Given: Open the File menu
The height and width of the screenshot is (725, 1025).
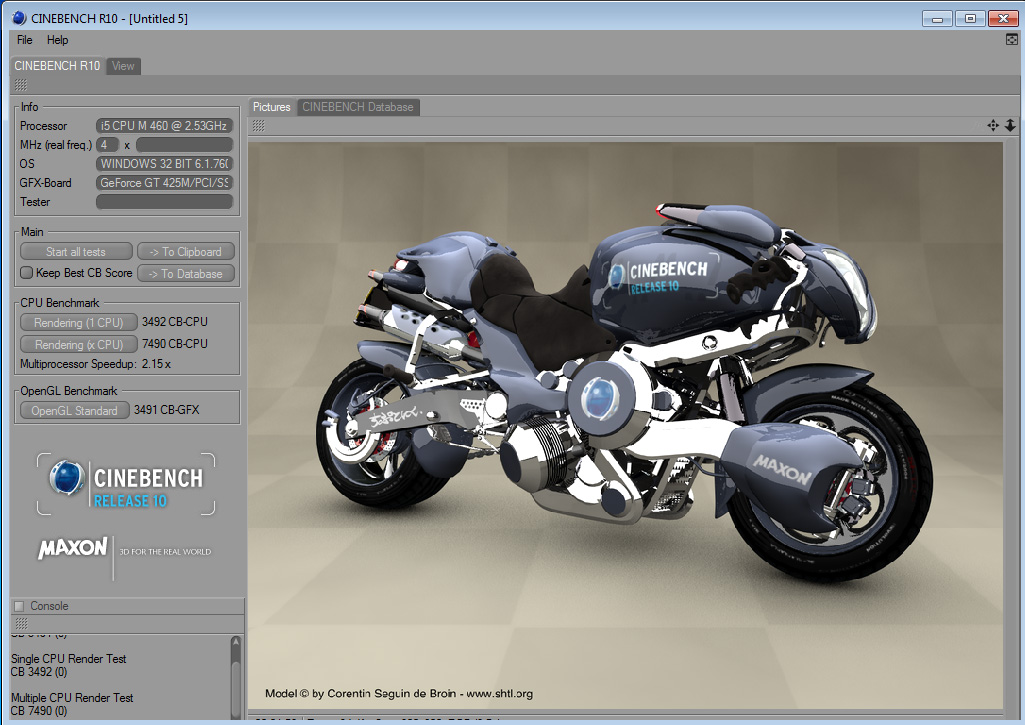Looking at the screenshot, I should 25,40.
